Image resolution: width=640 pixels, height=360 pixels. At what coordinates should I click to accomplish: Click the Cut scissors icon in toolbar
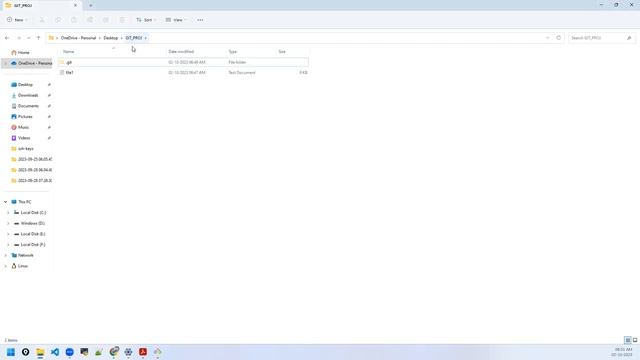(x=42, y=20)
